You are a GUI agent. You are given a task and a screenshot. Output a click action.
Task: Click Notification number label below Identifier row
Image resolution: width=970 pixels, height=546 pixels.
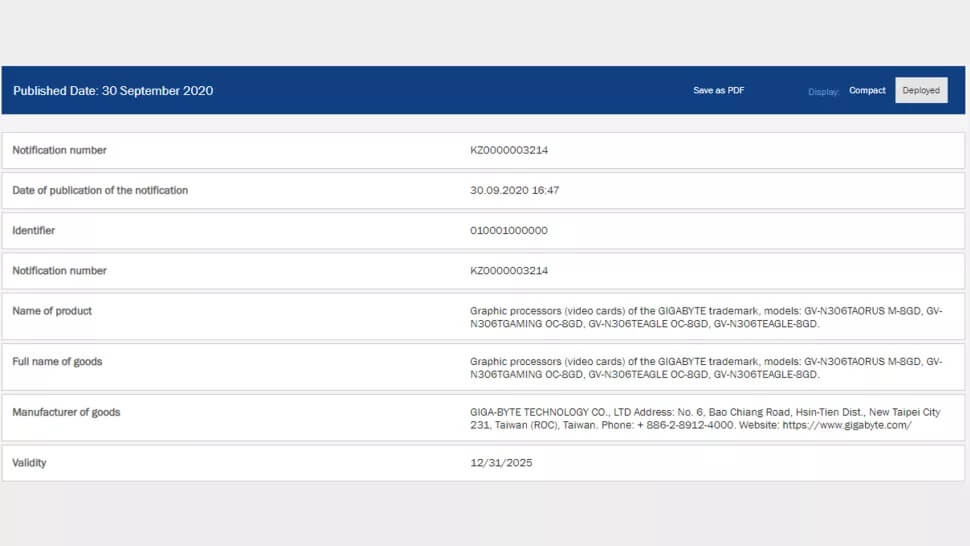59,271
